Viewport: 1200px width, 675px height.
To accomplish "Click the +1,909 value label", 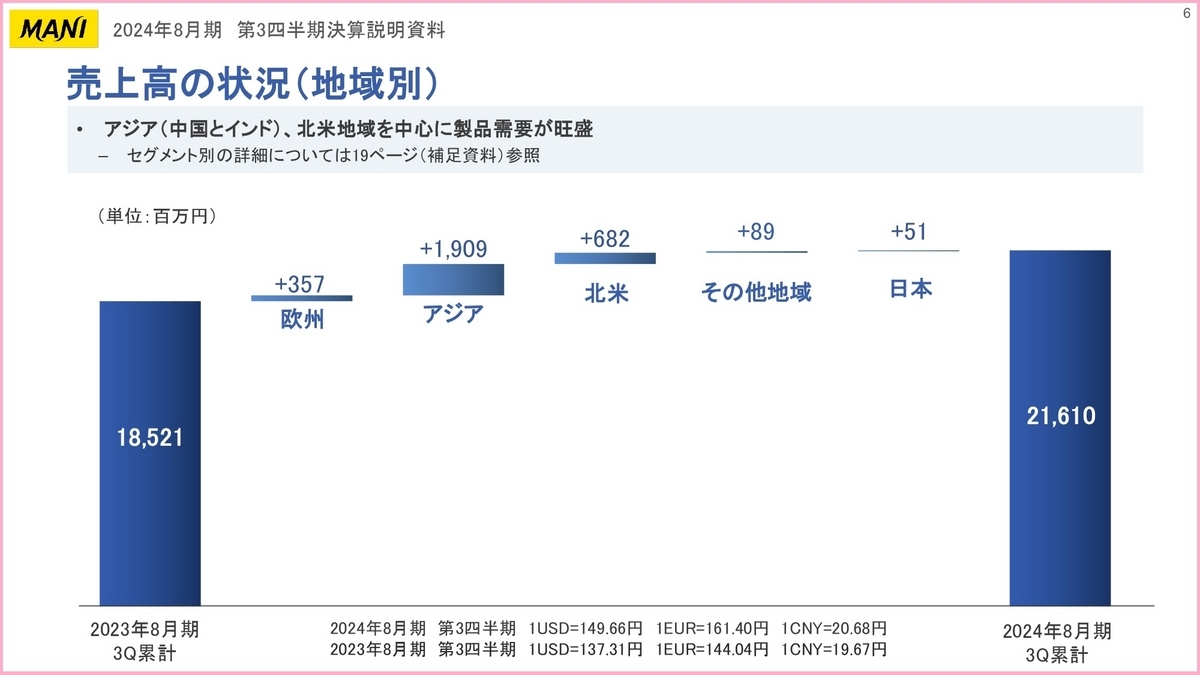I will 454,249.
